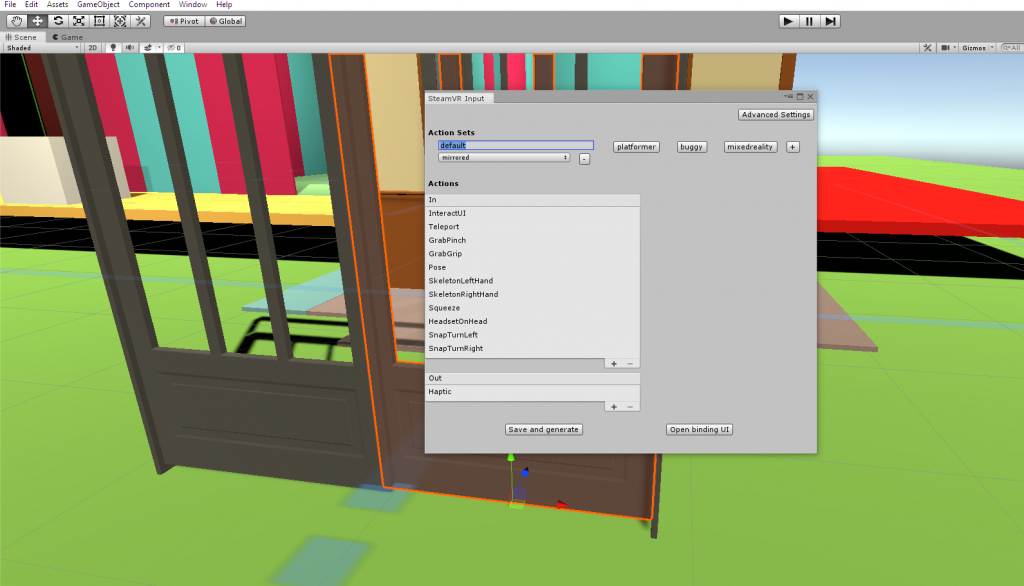
Task: Toggle scene lighting bulb icon
Action: pyautogui.click(x=112, y=47)
